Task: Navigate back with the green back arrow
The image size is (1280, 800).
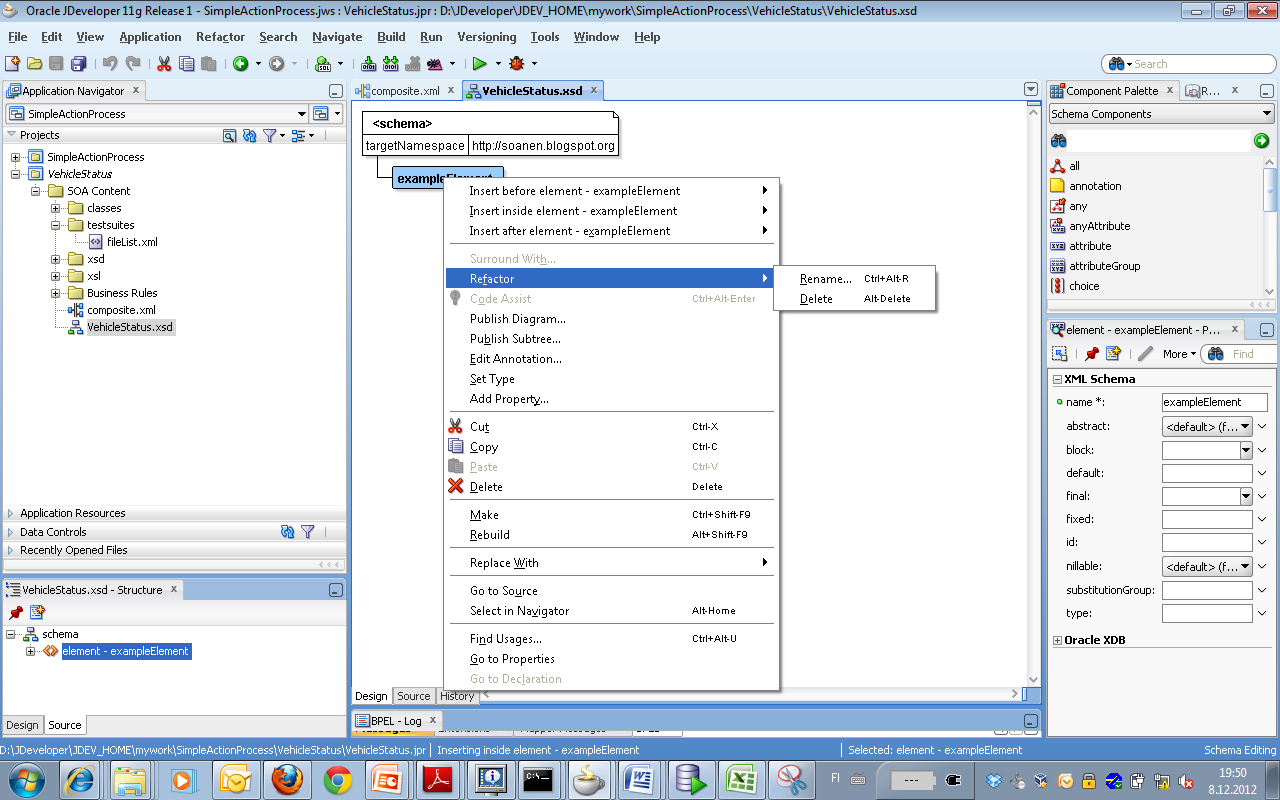Action: tap(240, 63)
